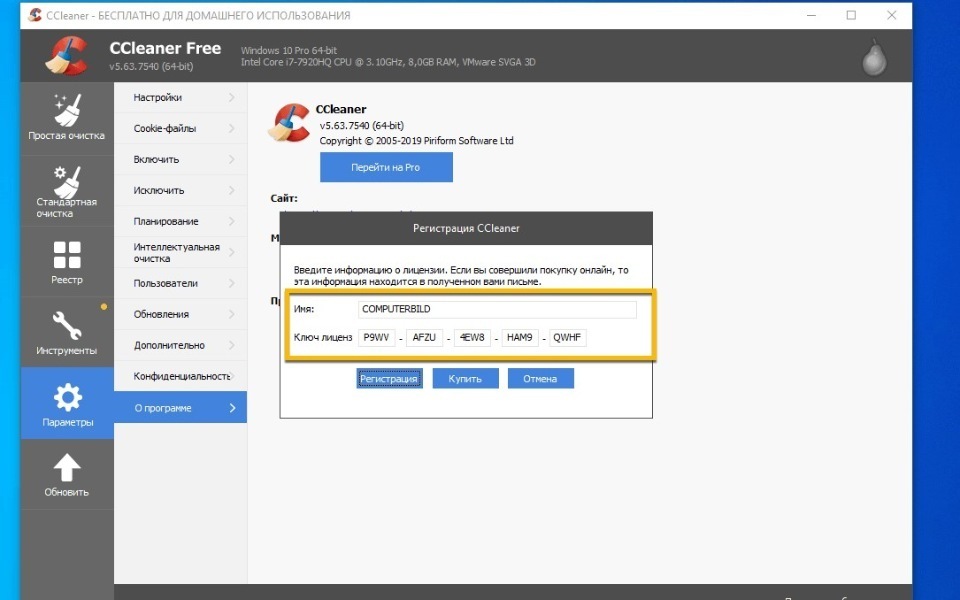Click the chevron next to Настройки
This screenshot has width=960, height=600.
click(232, 97)
